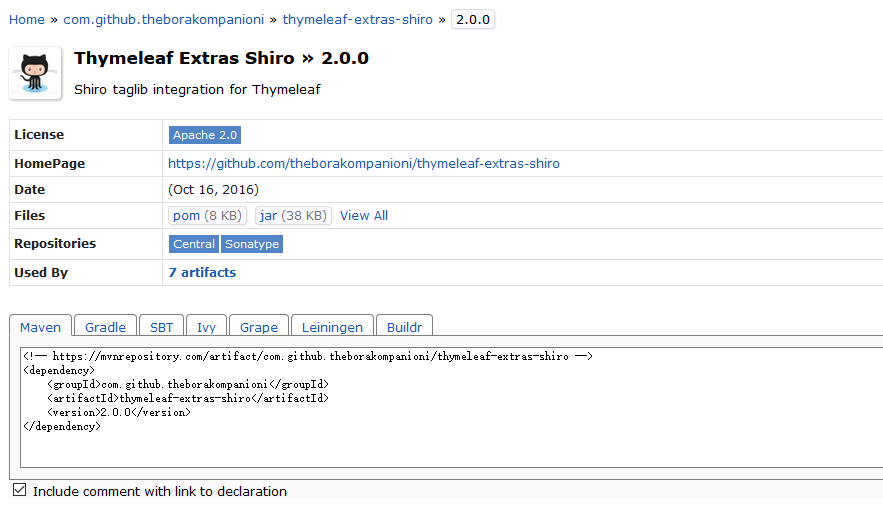Screen dimensions: 883x511
Task: Click the Central repository badge
Action: (x=194, y=244)
